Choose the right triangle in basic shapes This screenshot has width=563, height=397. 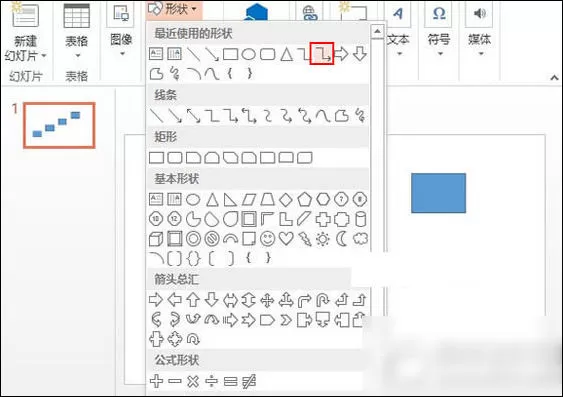(x=230, y=199)
